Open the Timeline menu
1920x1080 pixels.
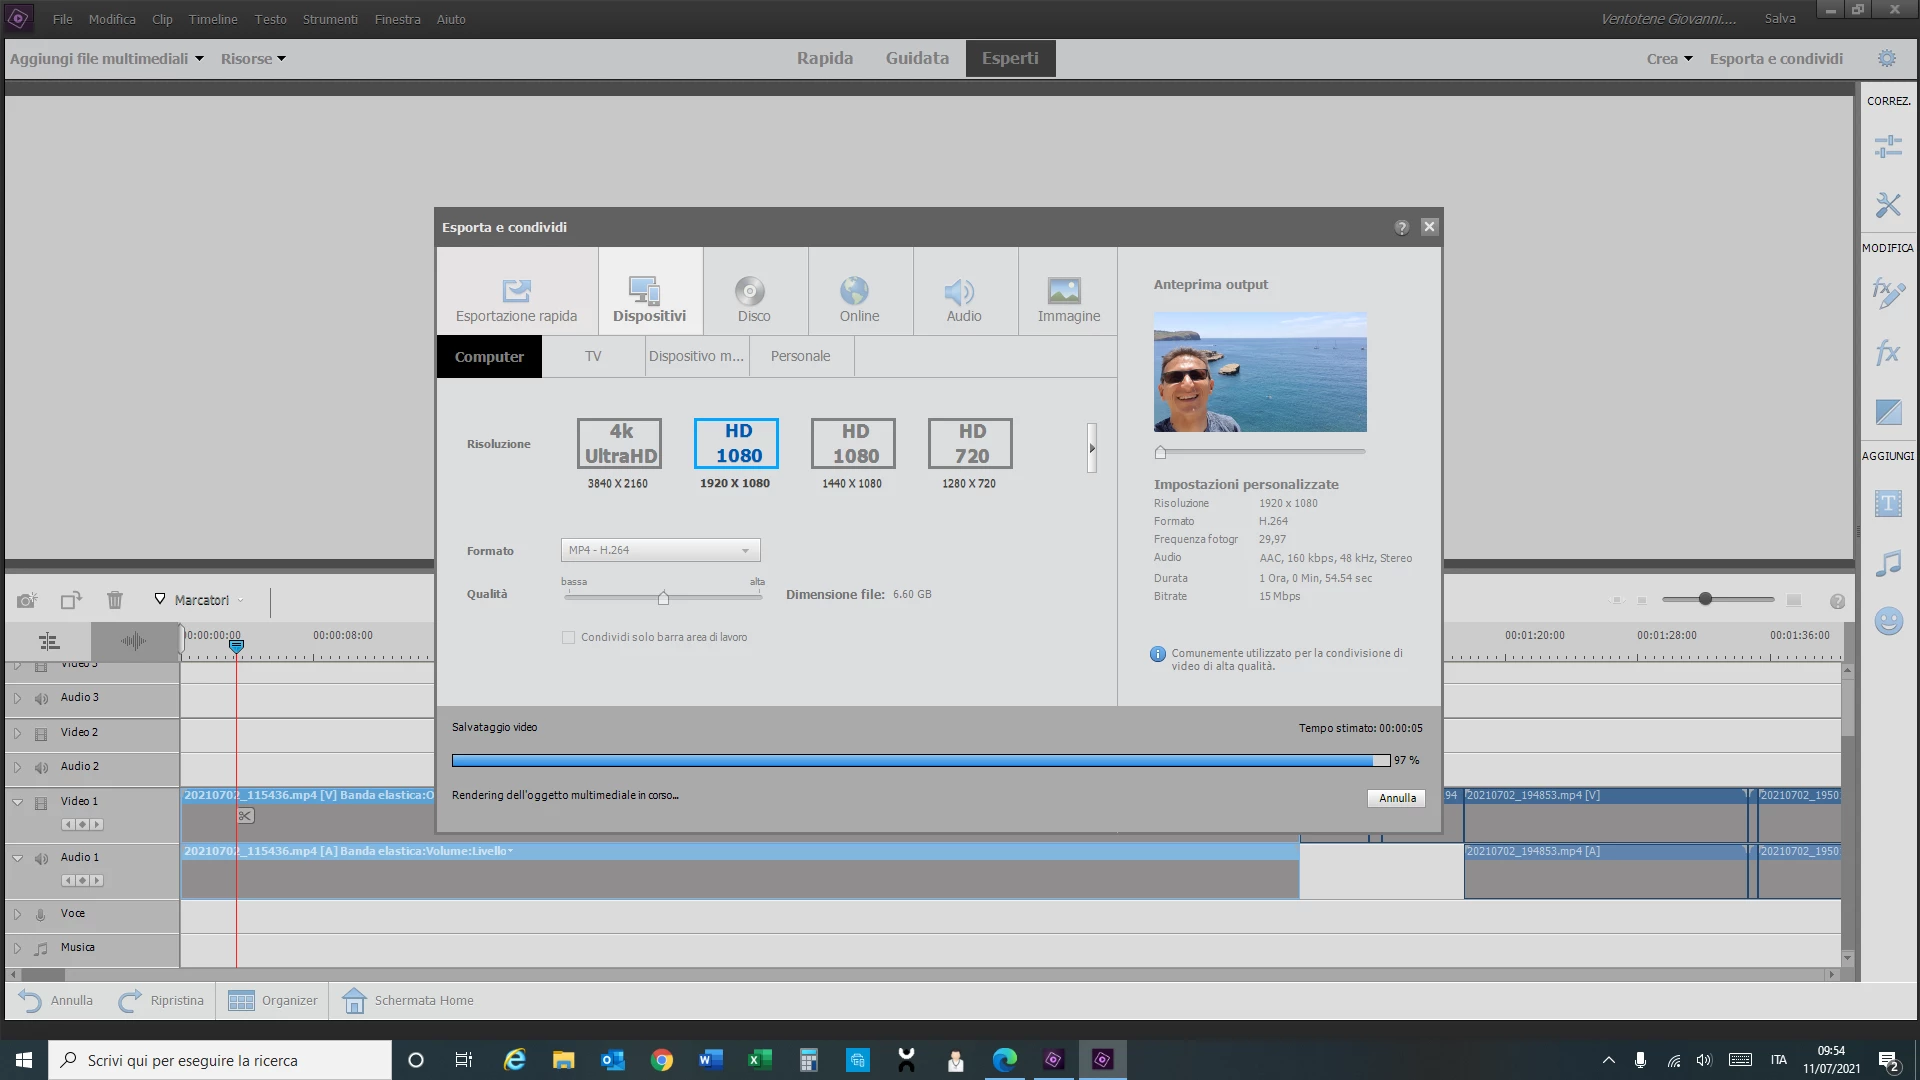click(x=213, y=19)
